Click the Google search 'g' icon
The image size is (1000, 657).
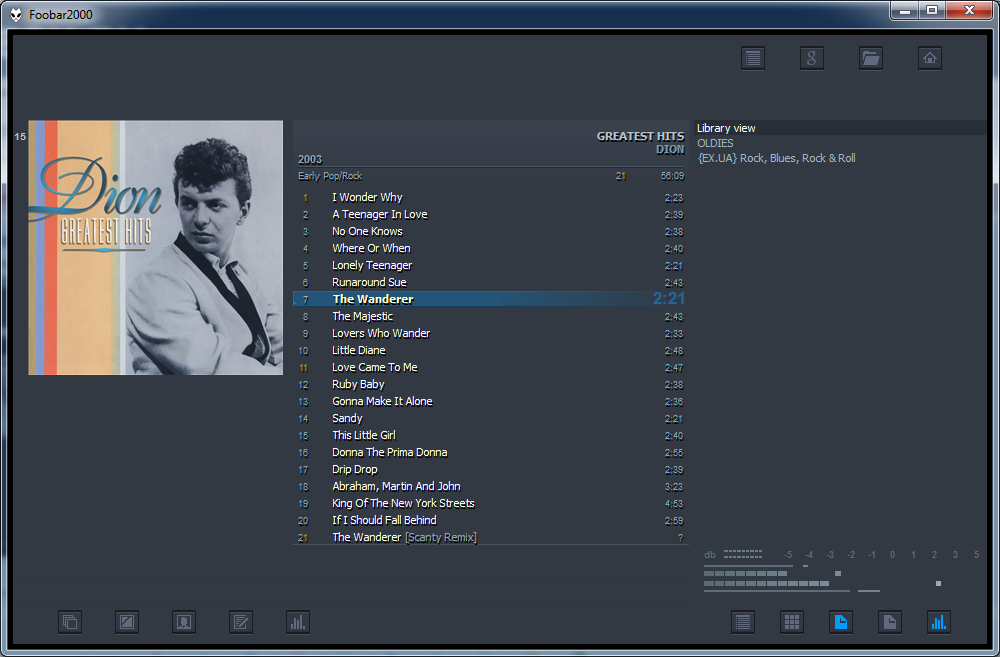pos(812,58)
